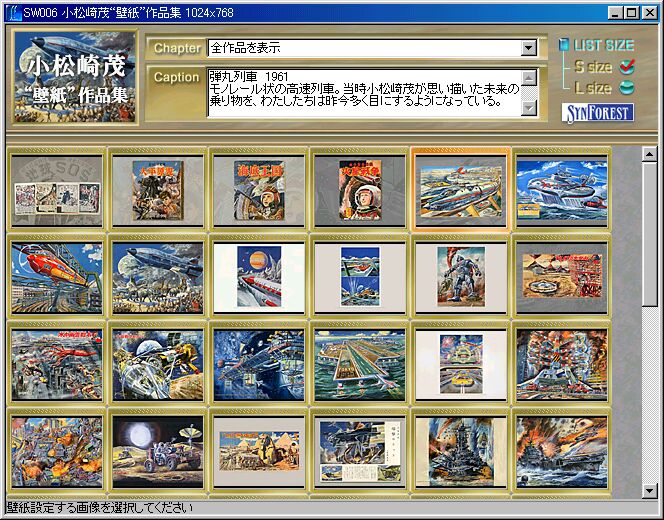664x520 pixels.
Task: Select the giant blue robot thumbnail
Action: tap(461, 278)
